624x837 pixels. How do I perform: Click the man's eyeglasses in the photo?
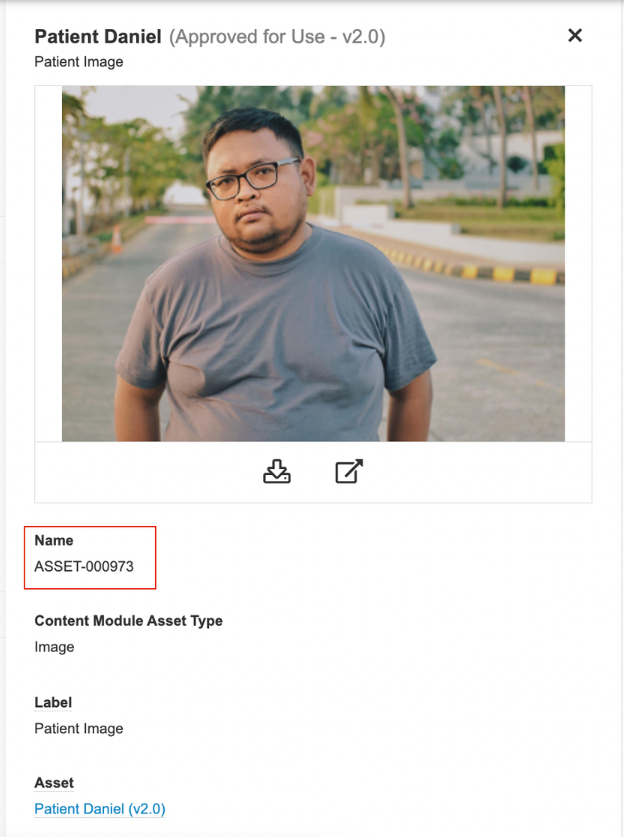pos(255,178)
